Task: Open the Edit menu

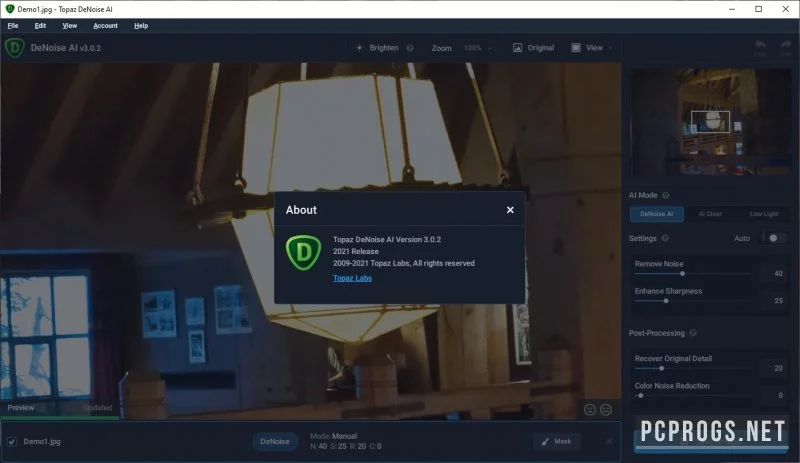Action: (40, 26)
